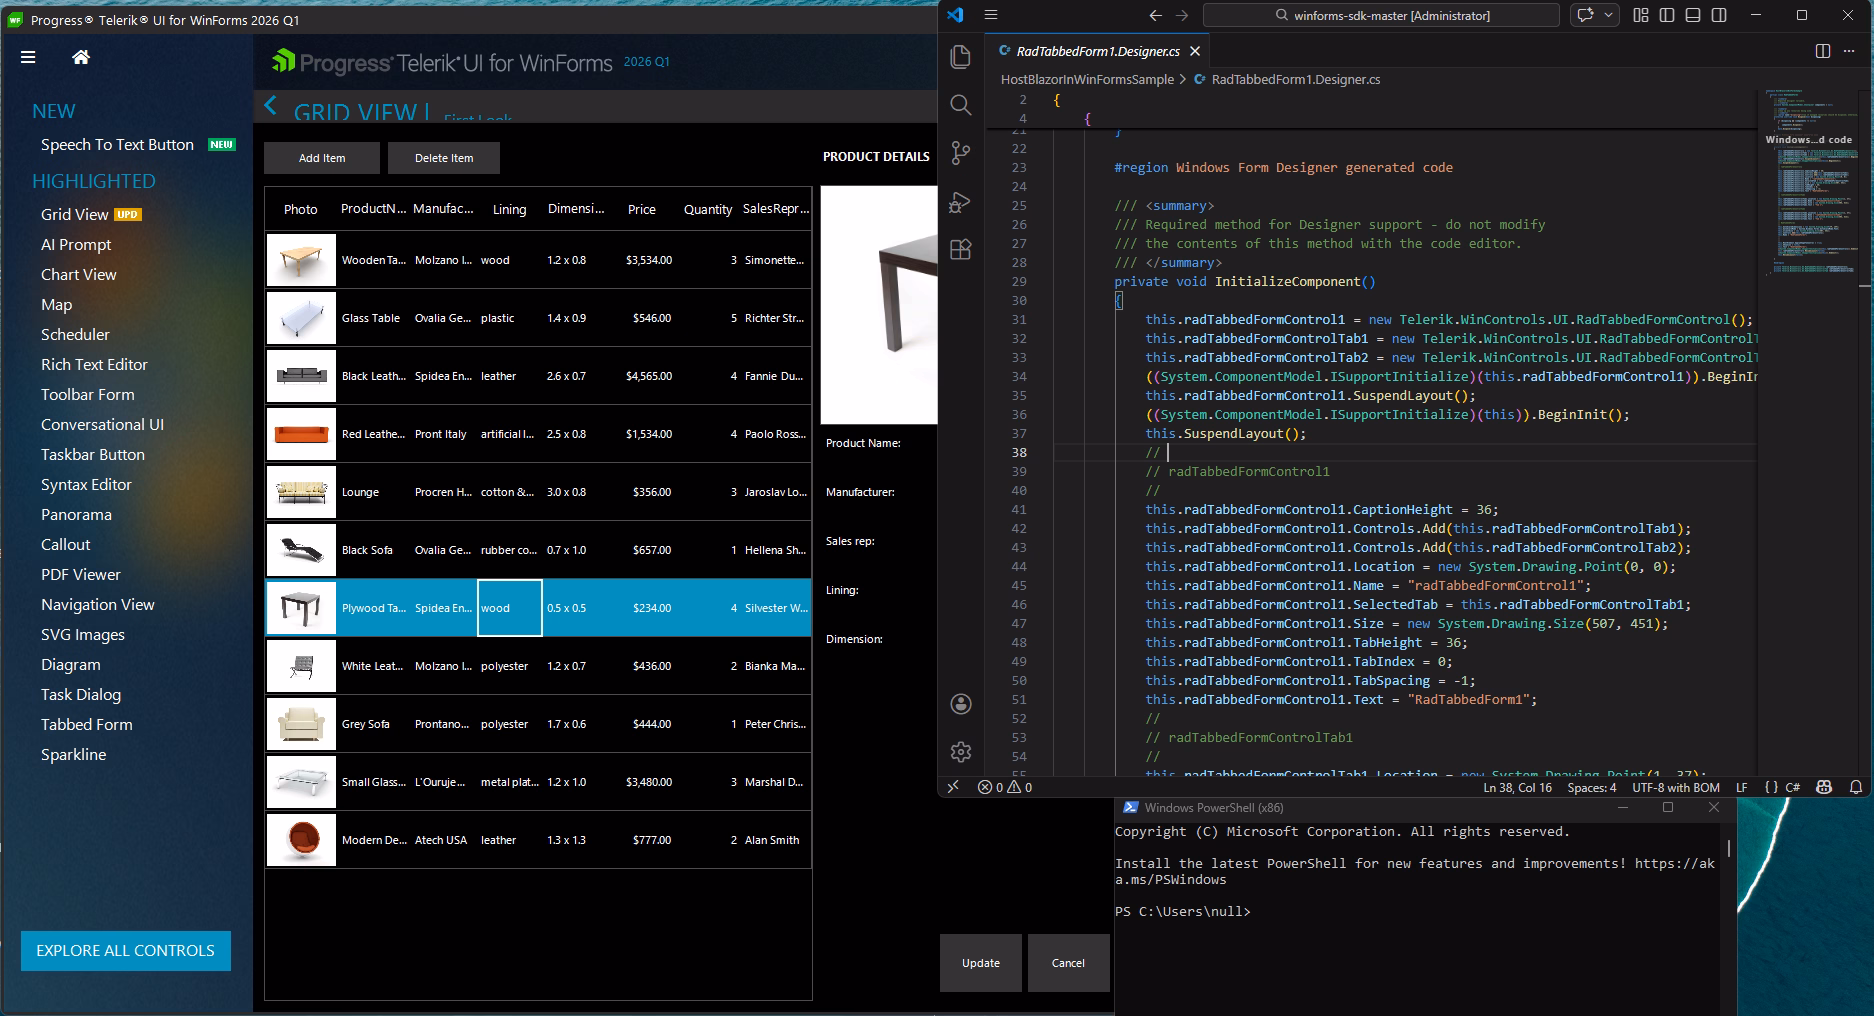The width and height of the screenshot is (1874, 1016).
Task: Change indentation via Spaces: 4
Action: (1591, 787)
